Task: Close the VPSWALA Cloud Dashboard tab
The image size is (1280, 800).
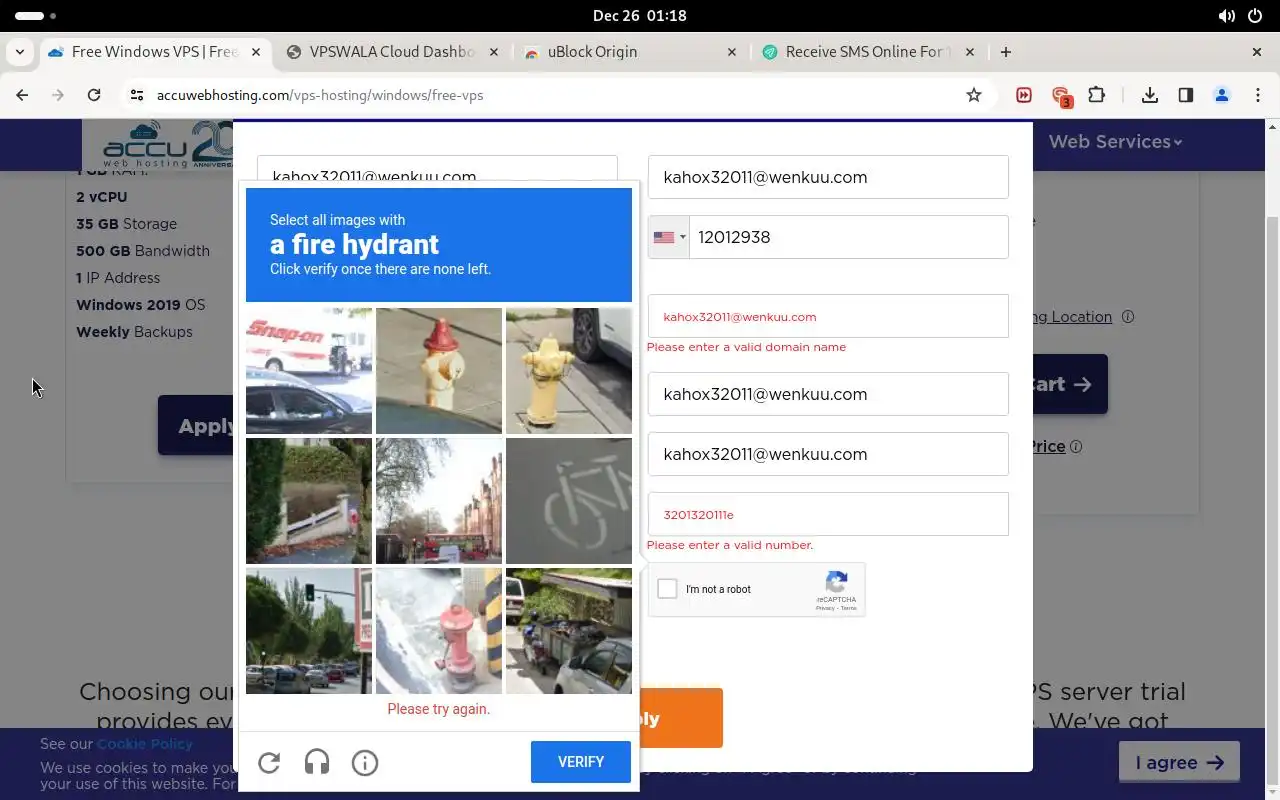Action: pyautogui.click(x=494, y=52)
